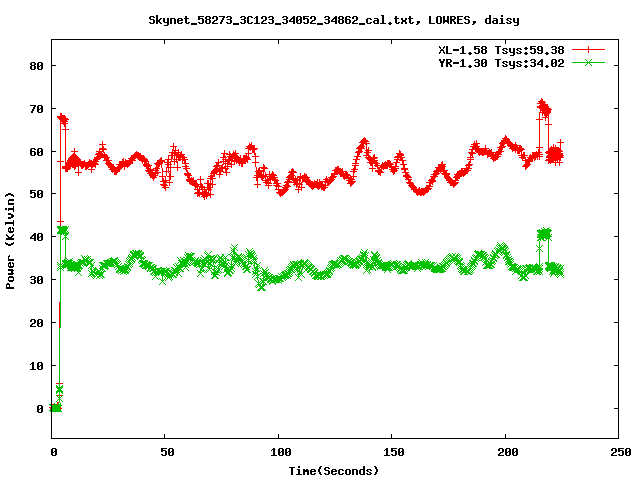Click y-axis tick label 20

(36, 323)
